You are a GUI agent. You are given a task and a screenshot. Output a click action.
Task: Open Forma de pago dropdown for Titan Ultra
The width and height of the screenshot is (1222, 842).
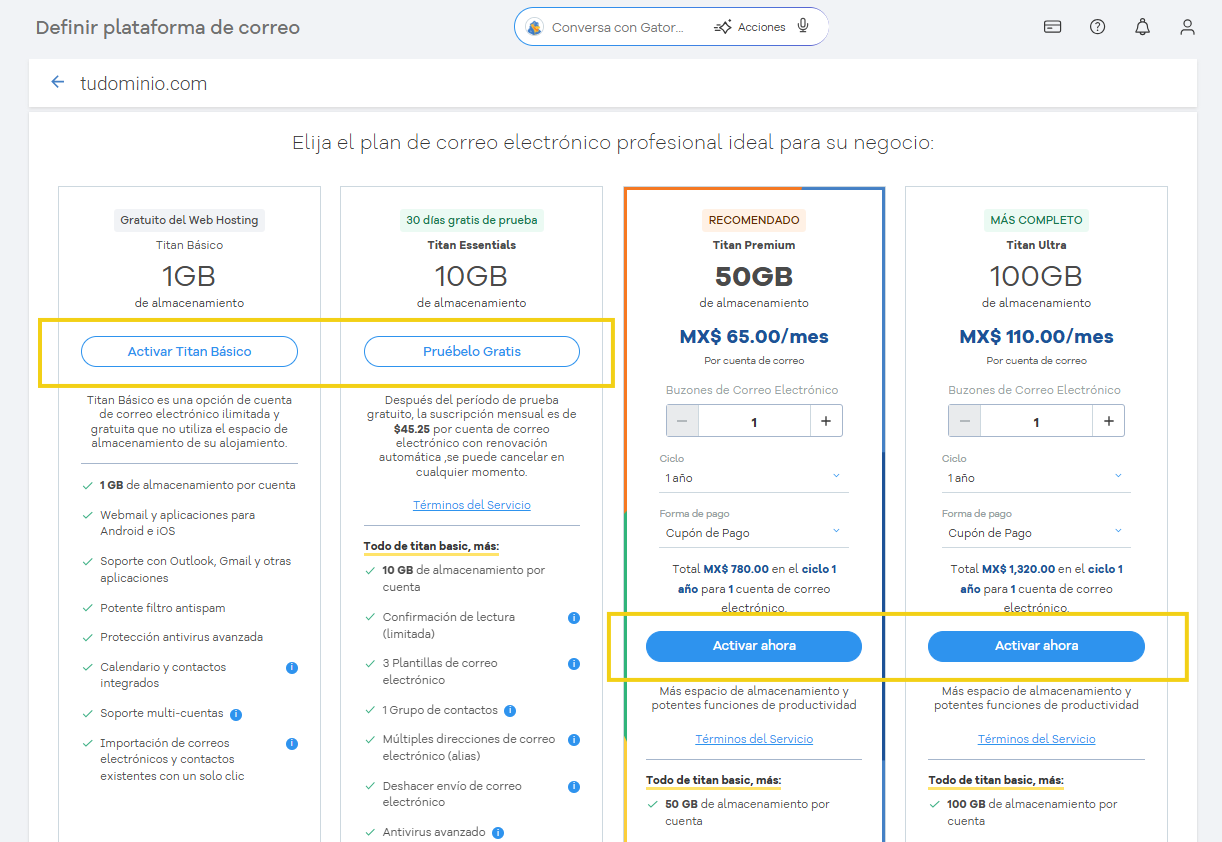(x=1036, y=533)
